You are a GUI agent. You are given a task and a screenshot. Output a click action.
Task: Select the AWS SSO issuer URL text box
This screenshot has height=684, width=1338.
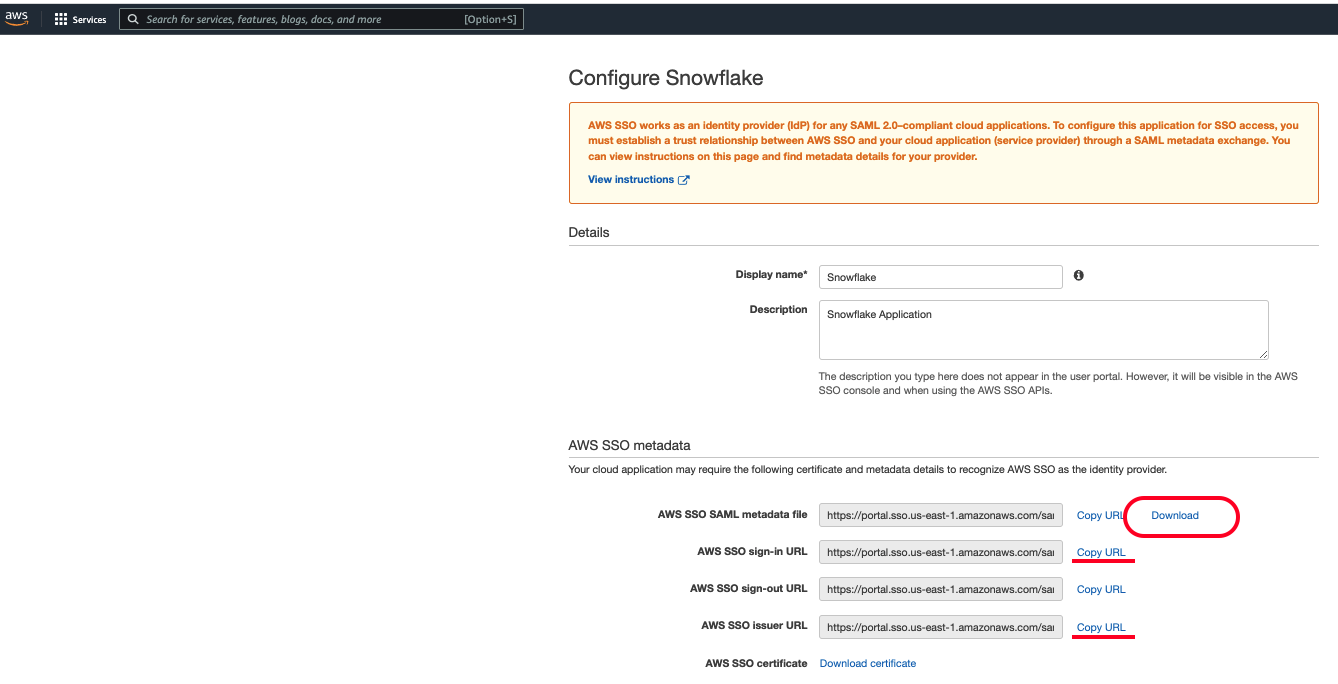point(940,627)
